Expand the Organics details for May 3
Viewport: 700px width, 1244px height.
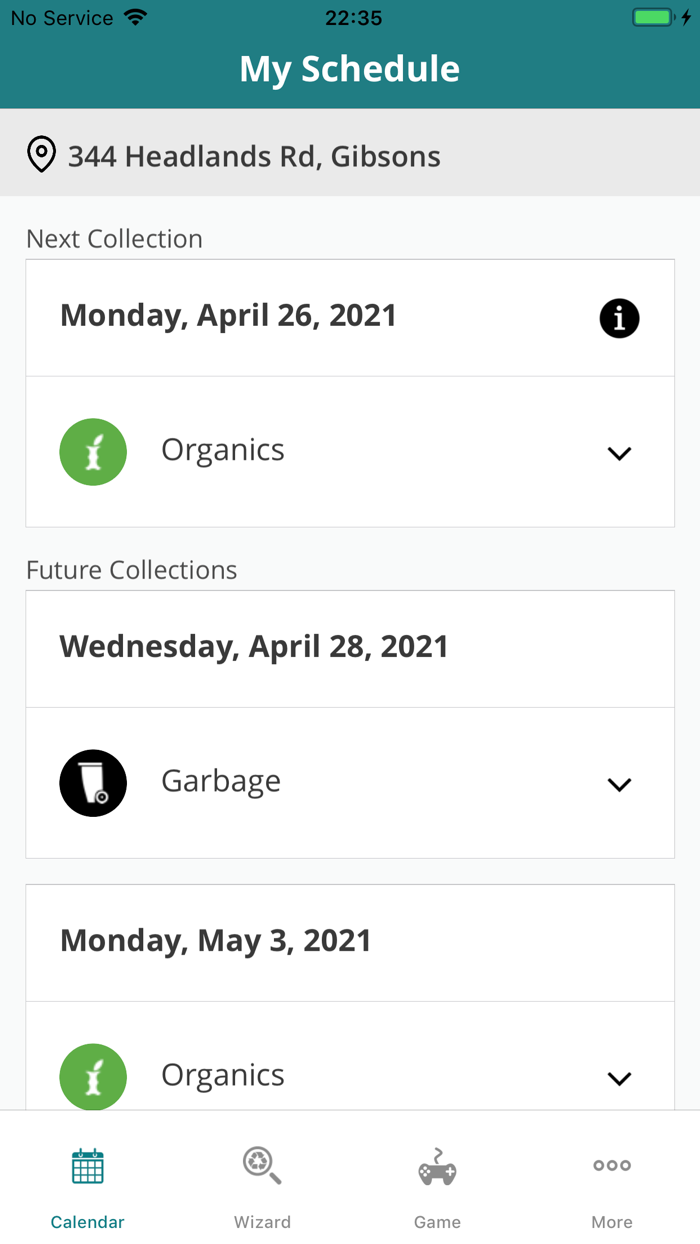[619, 1079]
